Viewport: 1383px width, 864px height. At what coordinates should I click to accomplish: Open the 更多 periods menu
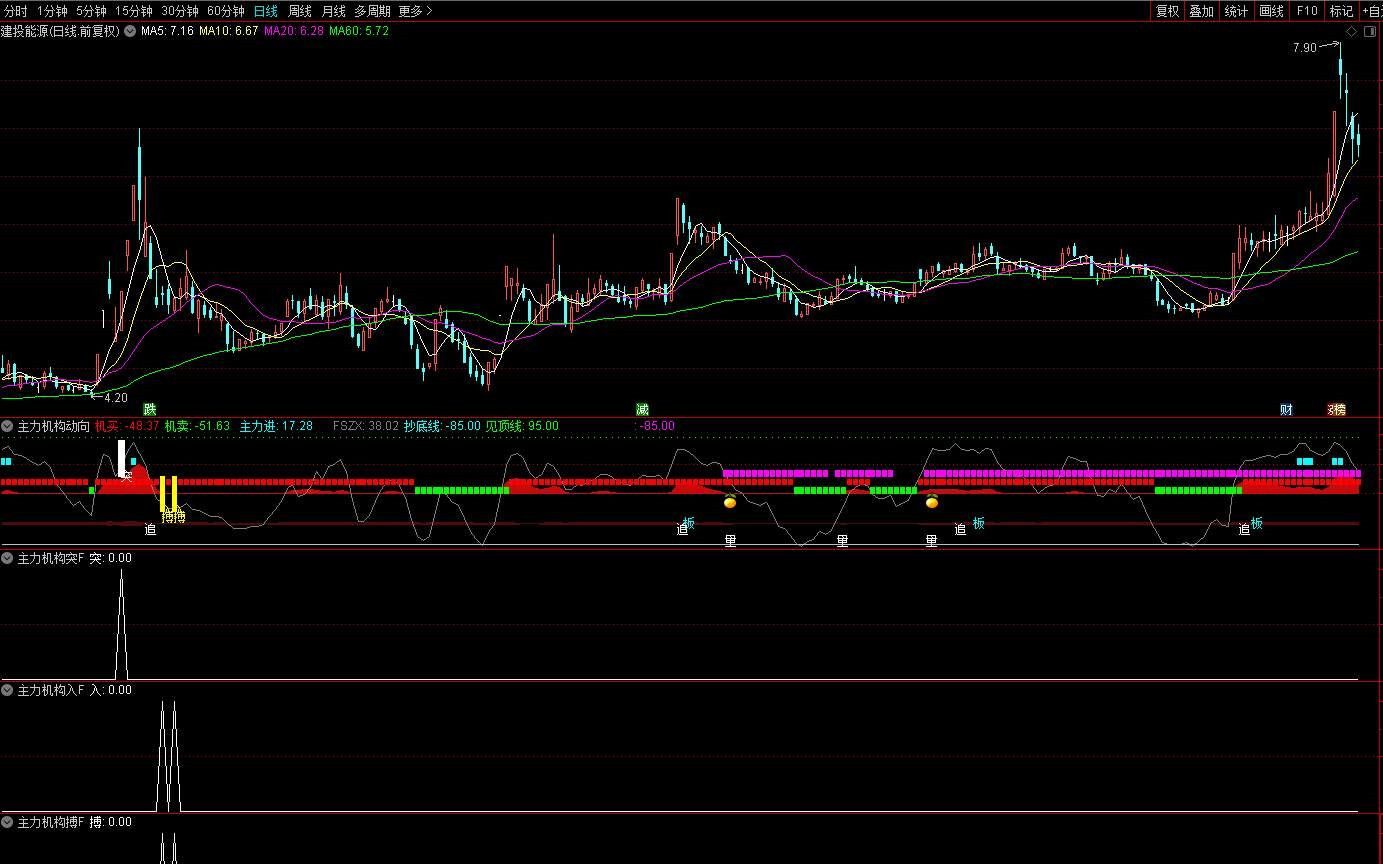pos(415,11)
